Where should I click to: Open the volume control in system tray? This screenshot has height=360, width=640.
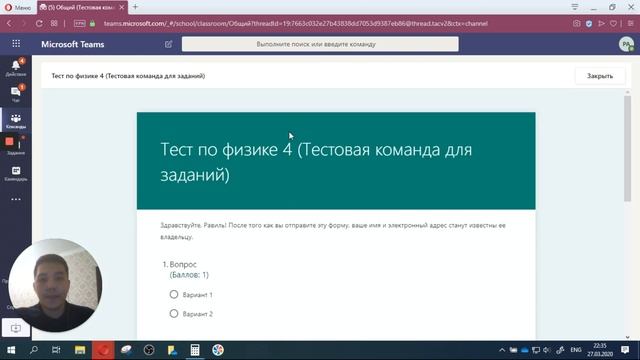tap(547, 350)
